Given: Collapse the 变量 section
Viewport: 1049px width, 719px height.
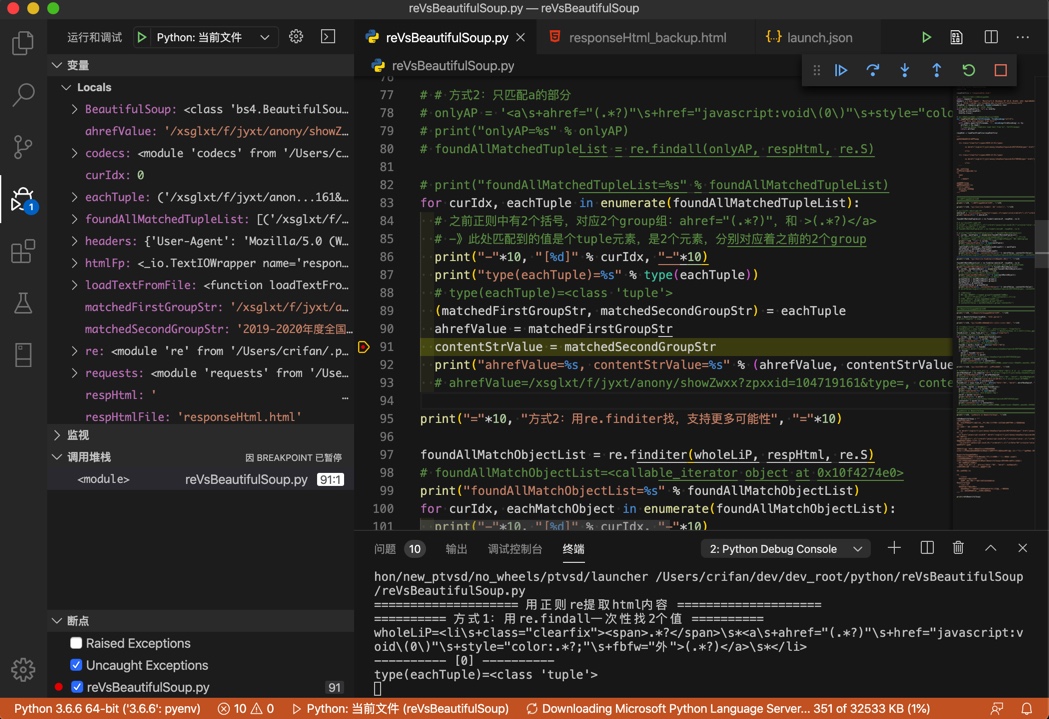Looking at the screenshot, I should click(x=58, y=65).
